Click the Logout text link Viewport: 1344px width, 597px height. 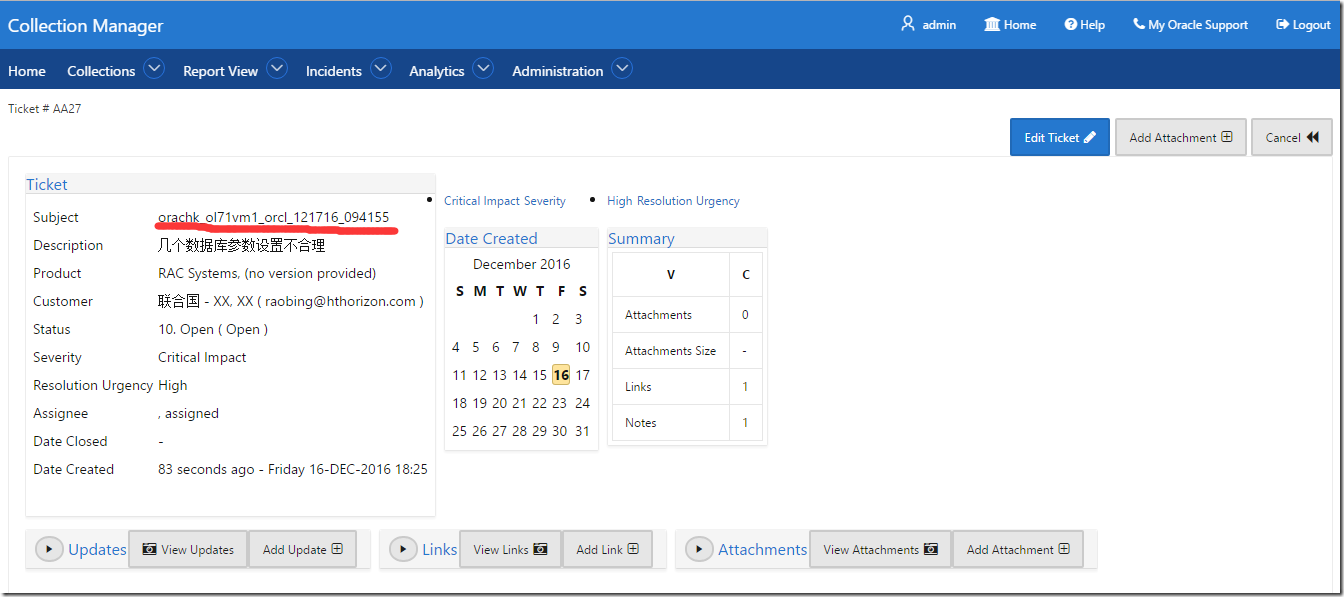click(x=1312, y=25)
